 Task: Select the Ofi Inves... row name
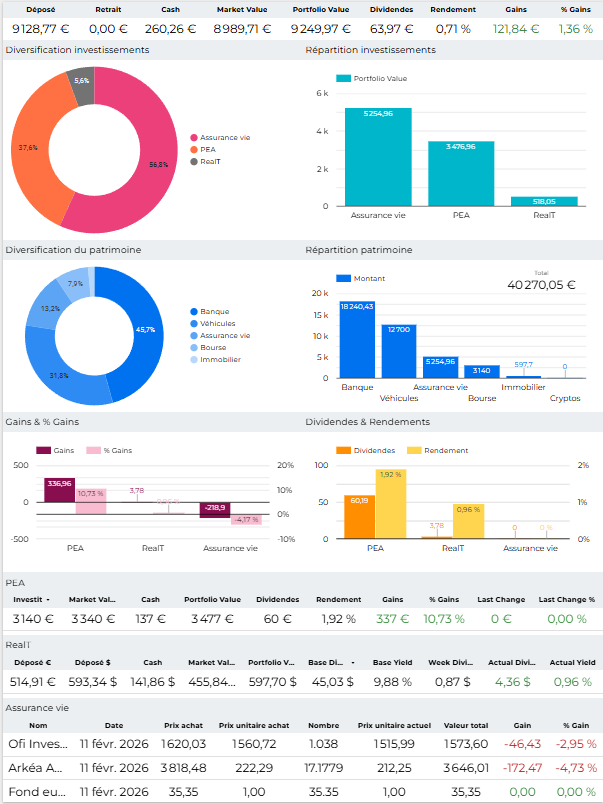coord(38,744)
